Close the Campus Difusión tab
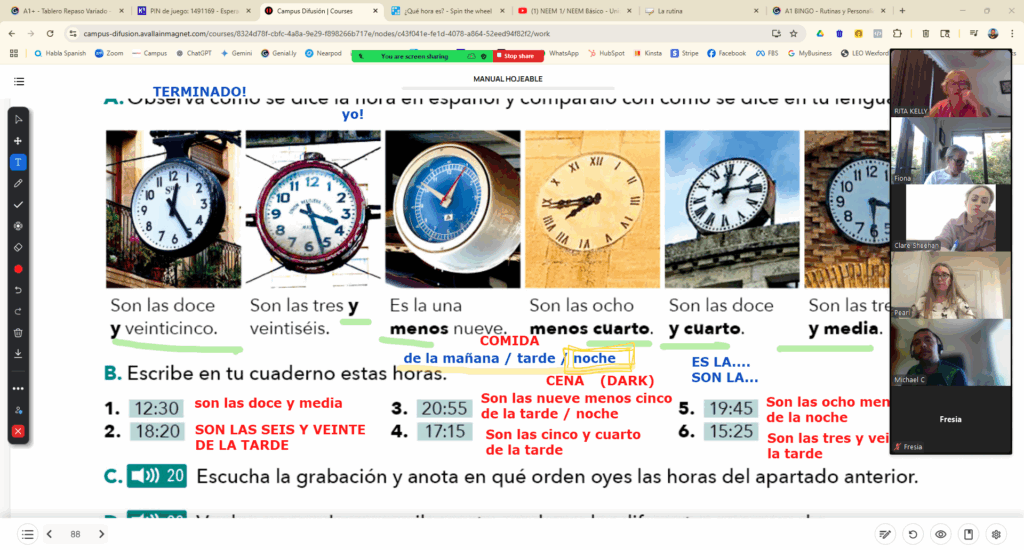The height and width of the screenshot is (550, 1024). click(375, 11)
